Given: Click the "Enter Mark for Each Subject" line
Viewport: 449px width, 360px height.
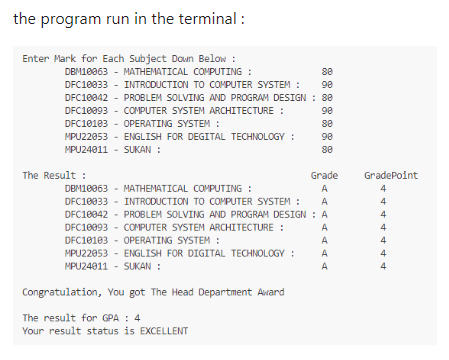Looking at the screenshot, I should [129, 59].
